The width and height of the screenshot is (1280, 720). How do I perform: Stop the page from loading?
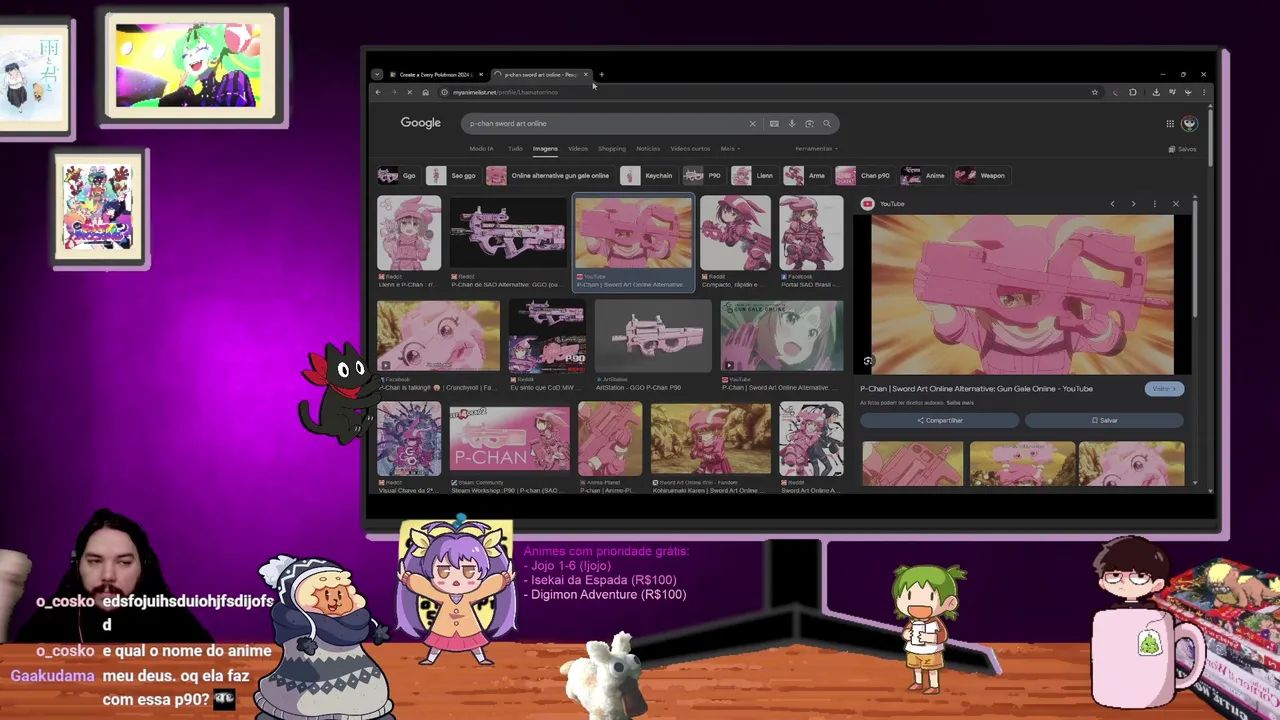(x=410, y=92)
